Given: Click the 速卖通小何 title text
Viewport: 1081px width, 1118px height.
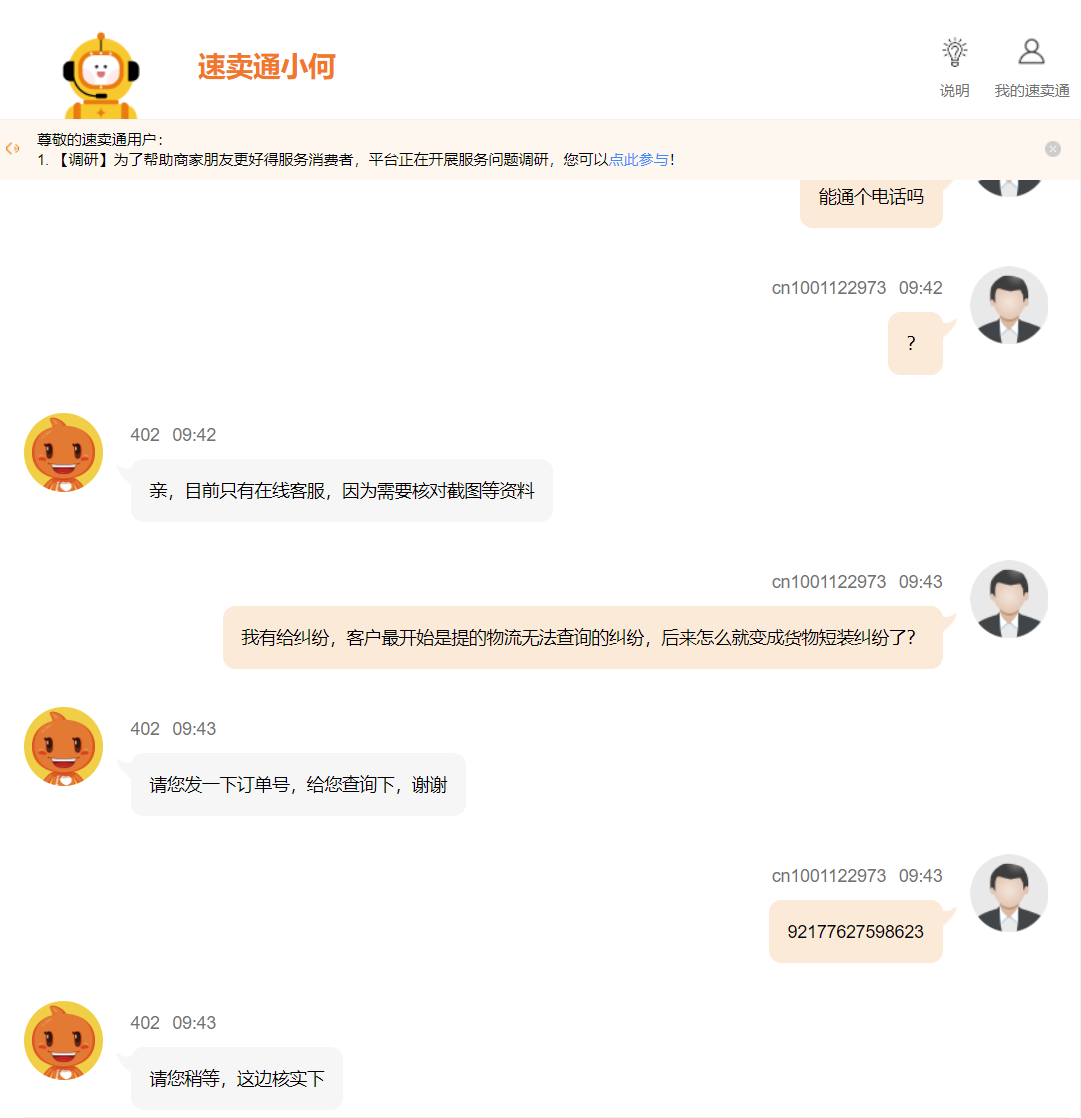Looking at the screenshot, I should click(266, 67).
